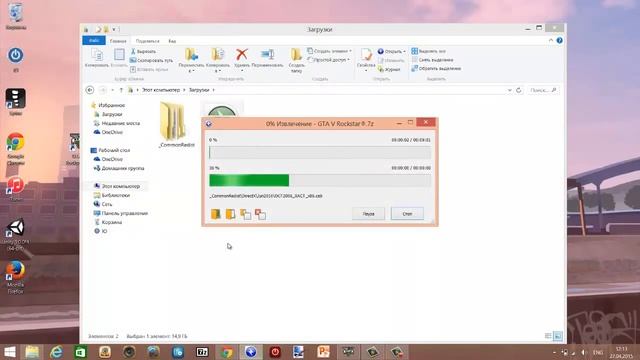Click Edit (Изменить) in Open group
The height and width of the screenshot is (360, 640).
click(x=391, y=60)
